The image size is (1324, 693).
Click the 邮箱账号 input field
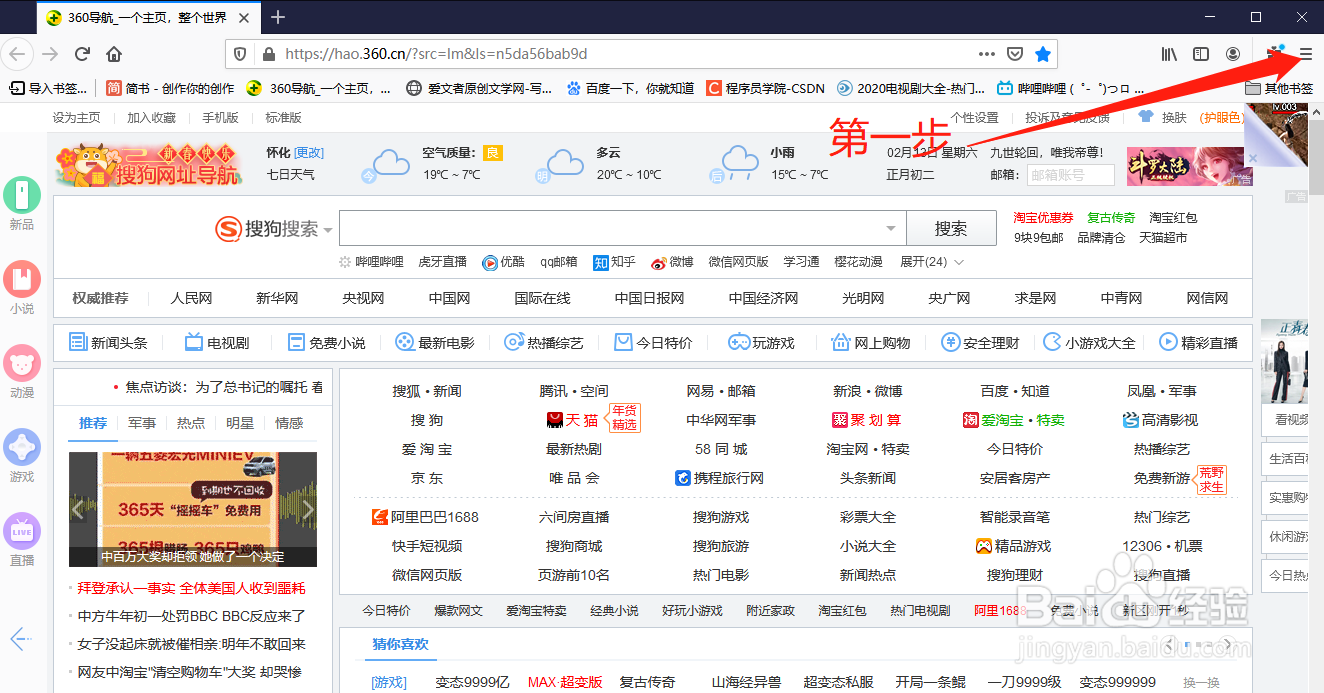click(1070, 175)
